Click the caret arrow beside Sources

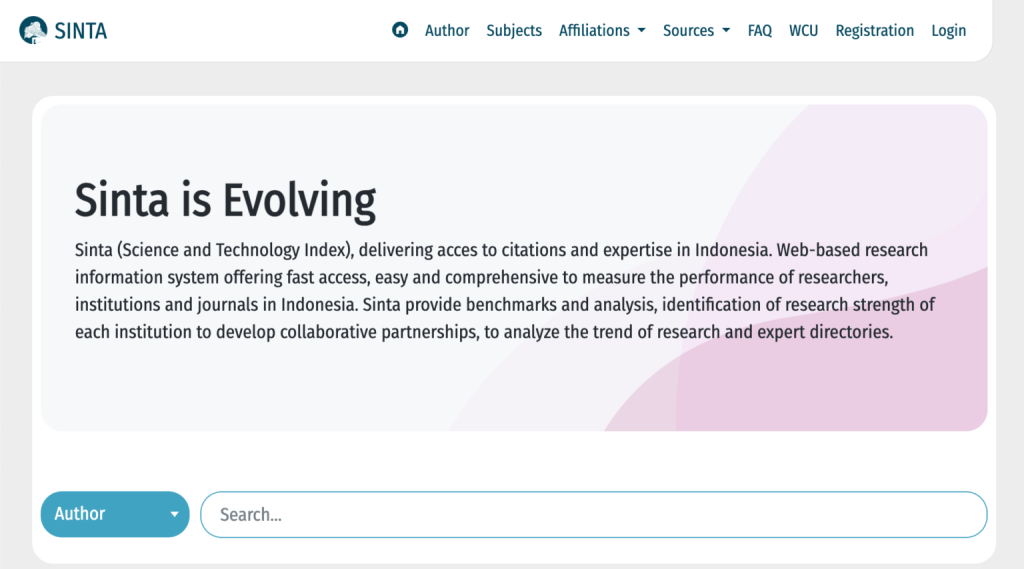(x=725, y=31)
